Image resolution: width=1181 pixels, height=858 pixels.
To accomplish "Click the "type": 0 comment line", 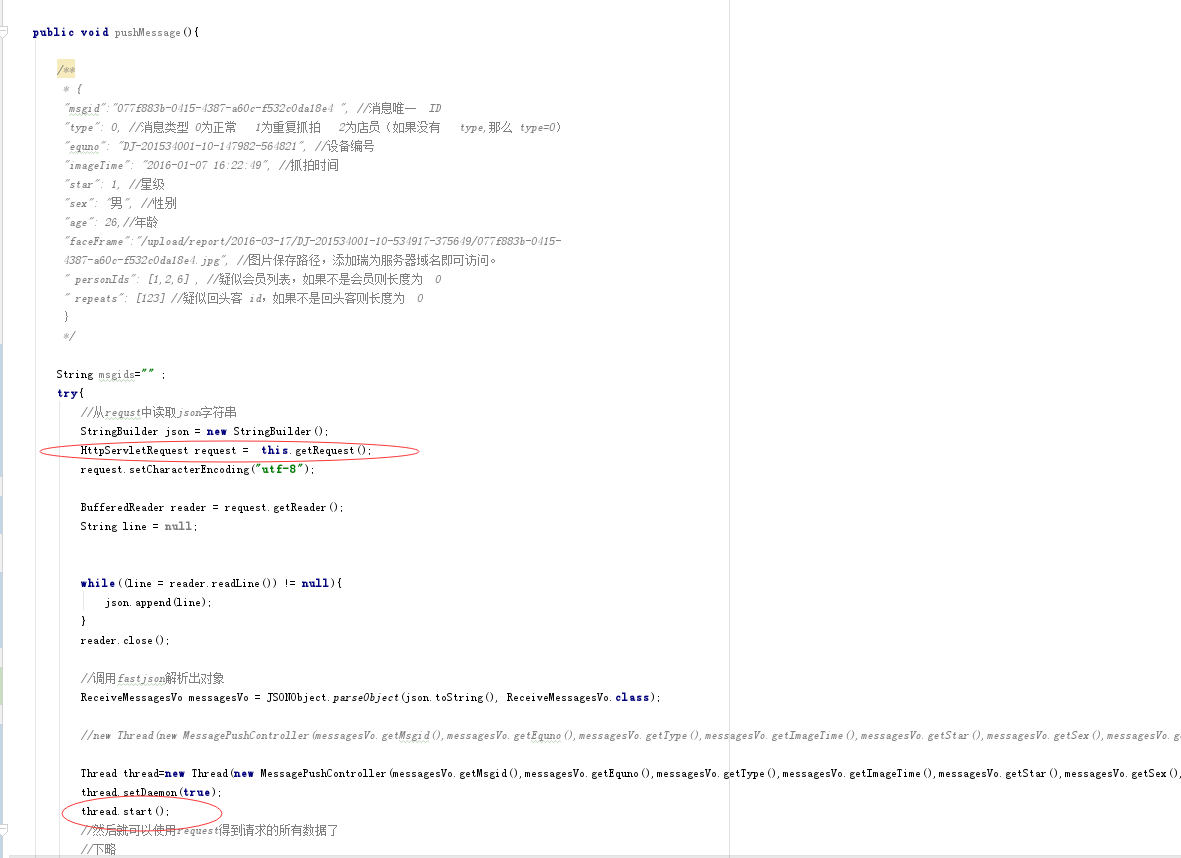I will click(x=313, y=127).
